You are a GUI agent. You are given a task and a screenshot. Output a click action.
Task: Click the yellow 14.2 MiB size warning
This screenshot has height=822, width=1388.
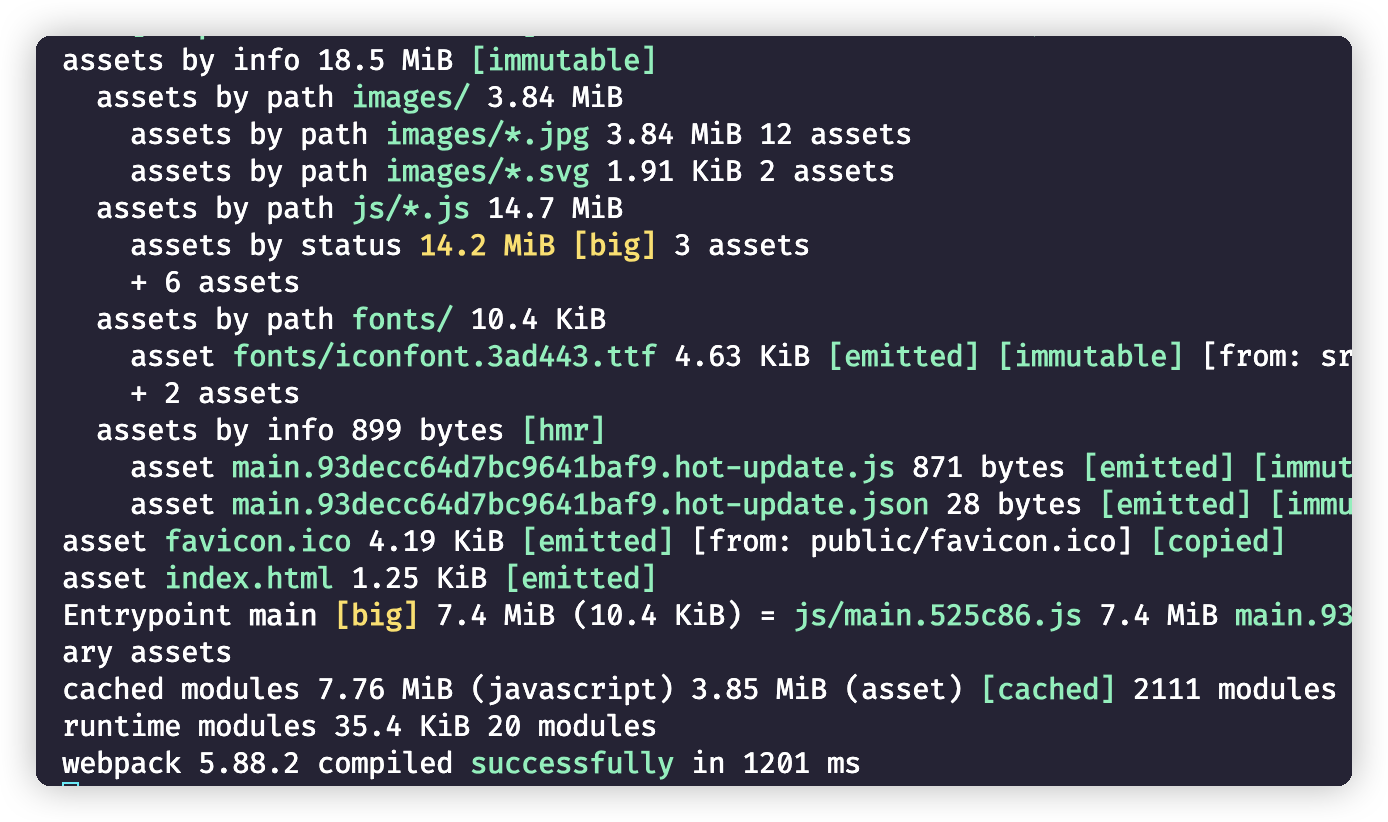(487, 245)
